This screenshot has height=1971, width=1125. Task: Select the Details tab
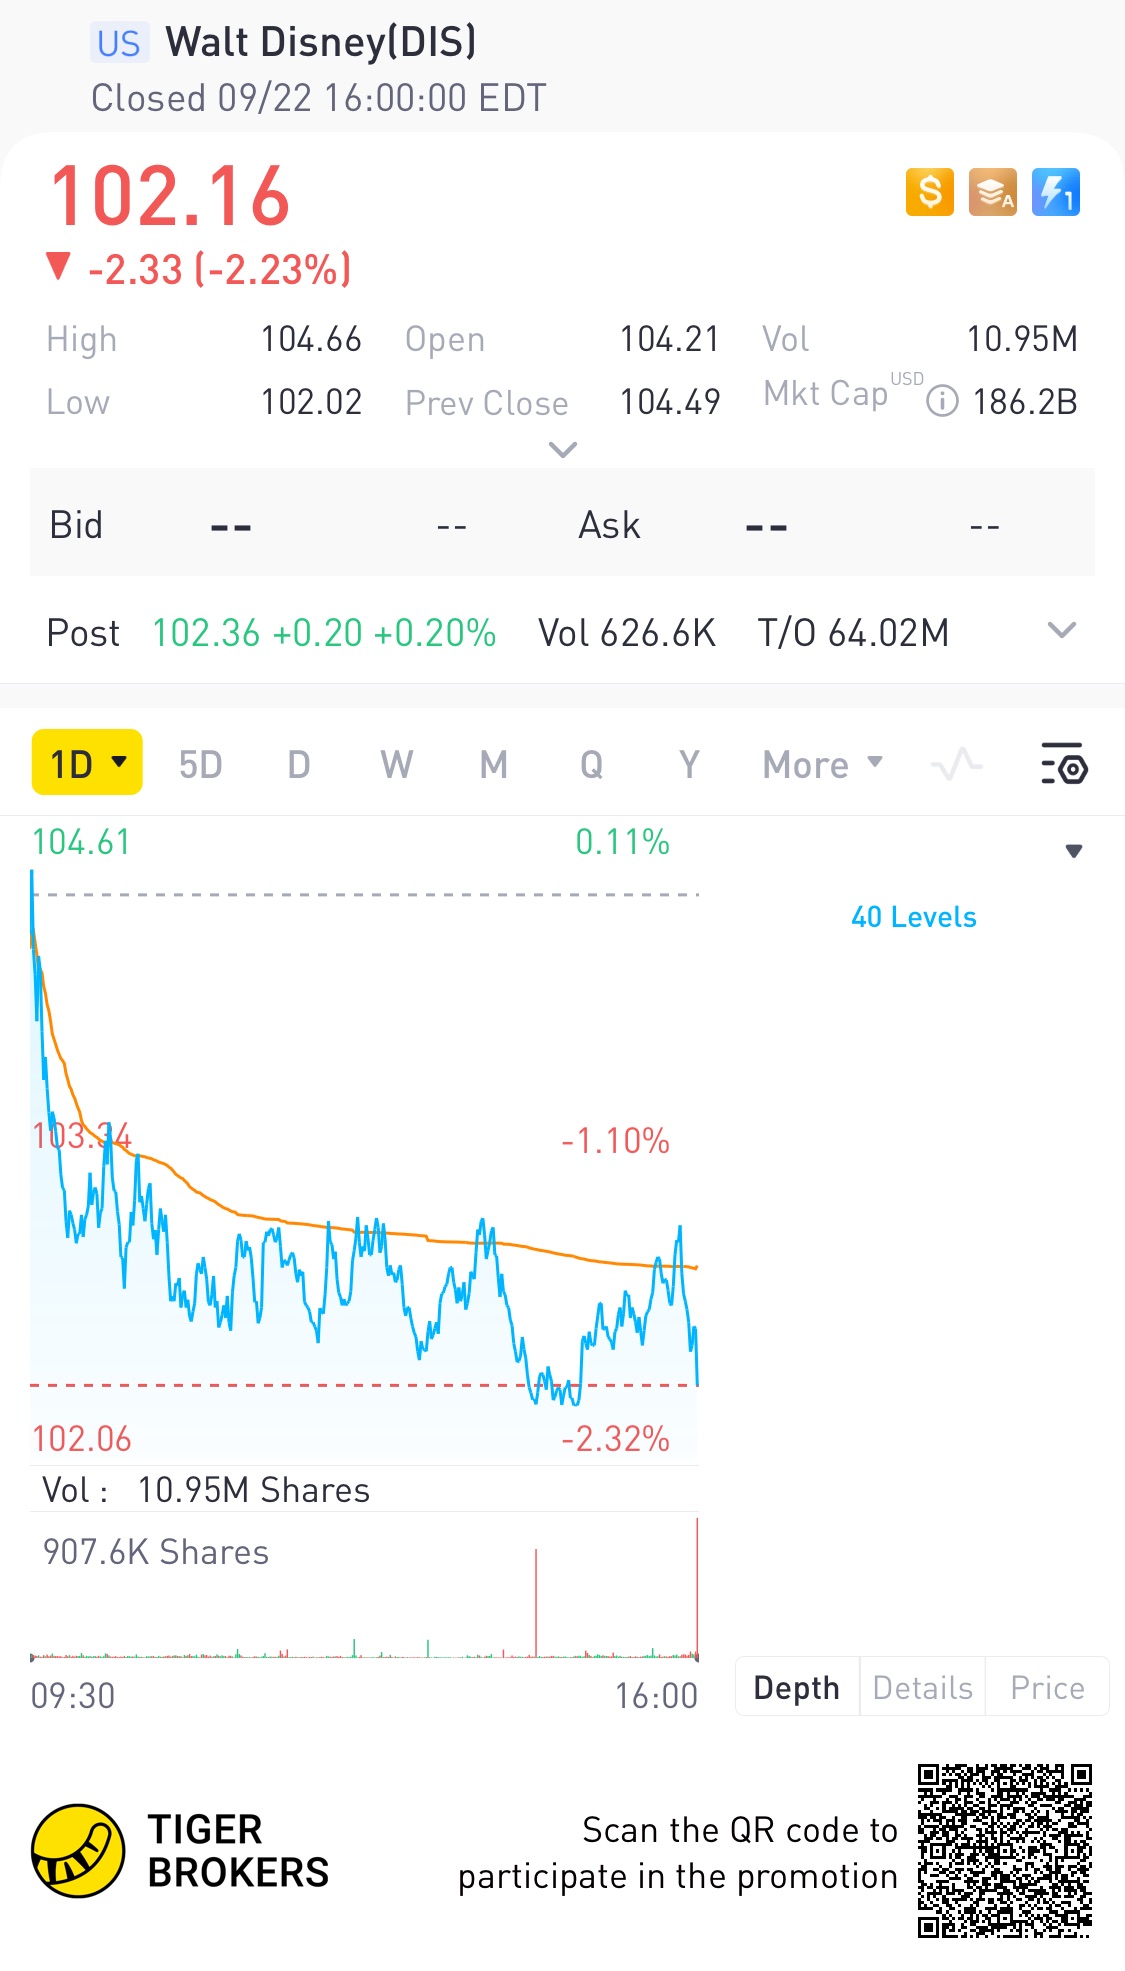pos(922,1687)
